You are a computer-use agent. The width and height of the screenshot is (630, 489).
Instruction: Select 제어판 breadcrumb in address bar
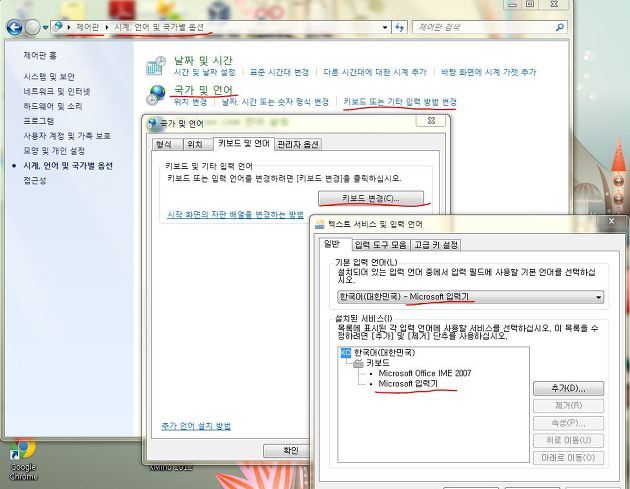pyautogui.click(x=88, y=27)
